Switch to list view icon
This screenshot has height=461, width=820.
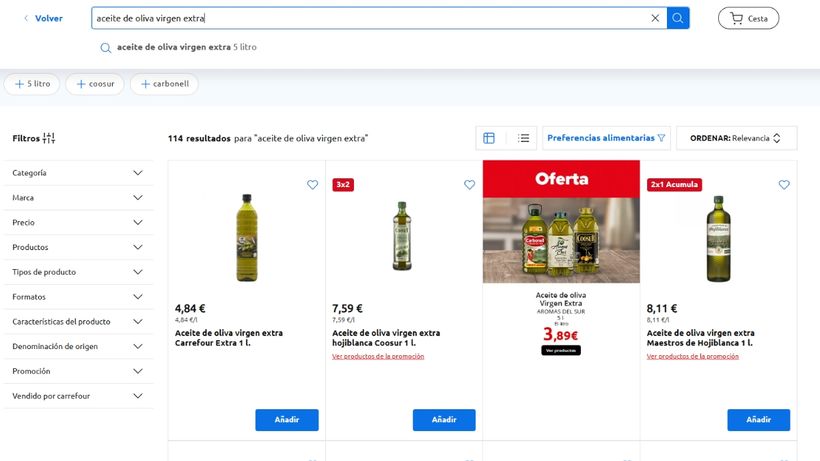pyautogui.click(x=523, y=138)
